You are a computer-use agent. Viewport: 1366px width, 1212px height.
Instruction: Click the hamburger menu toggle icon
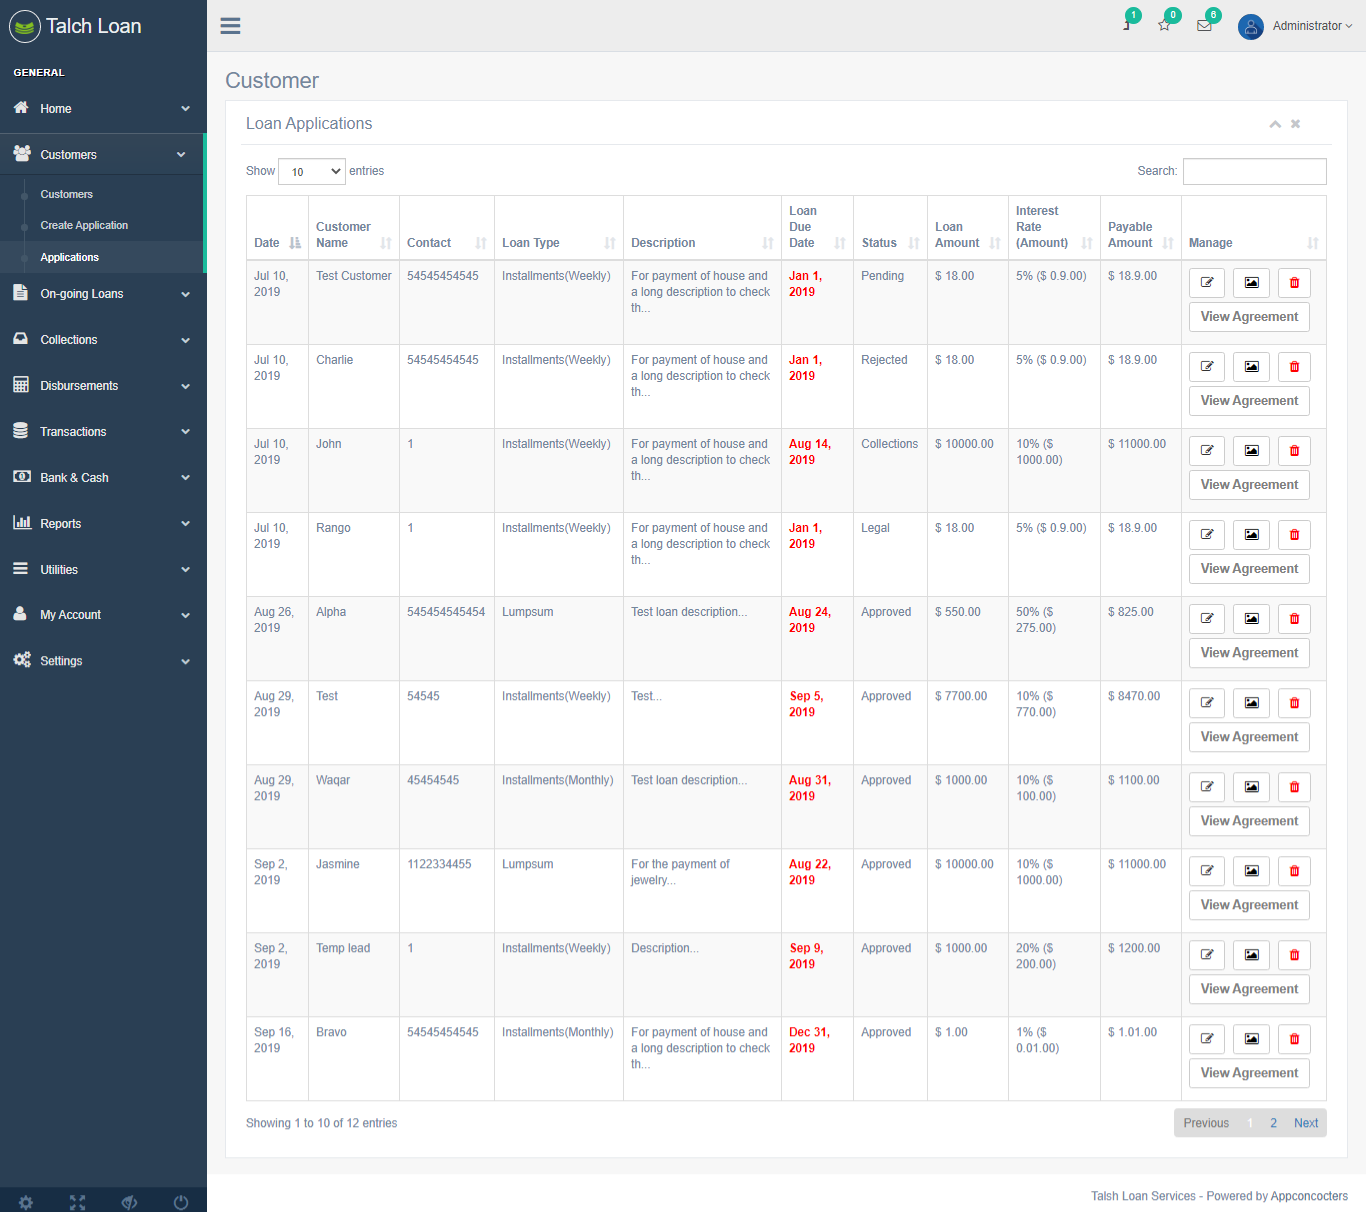[x=230, y=26]
